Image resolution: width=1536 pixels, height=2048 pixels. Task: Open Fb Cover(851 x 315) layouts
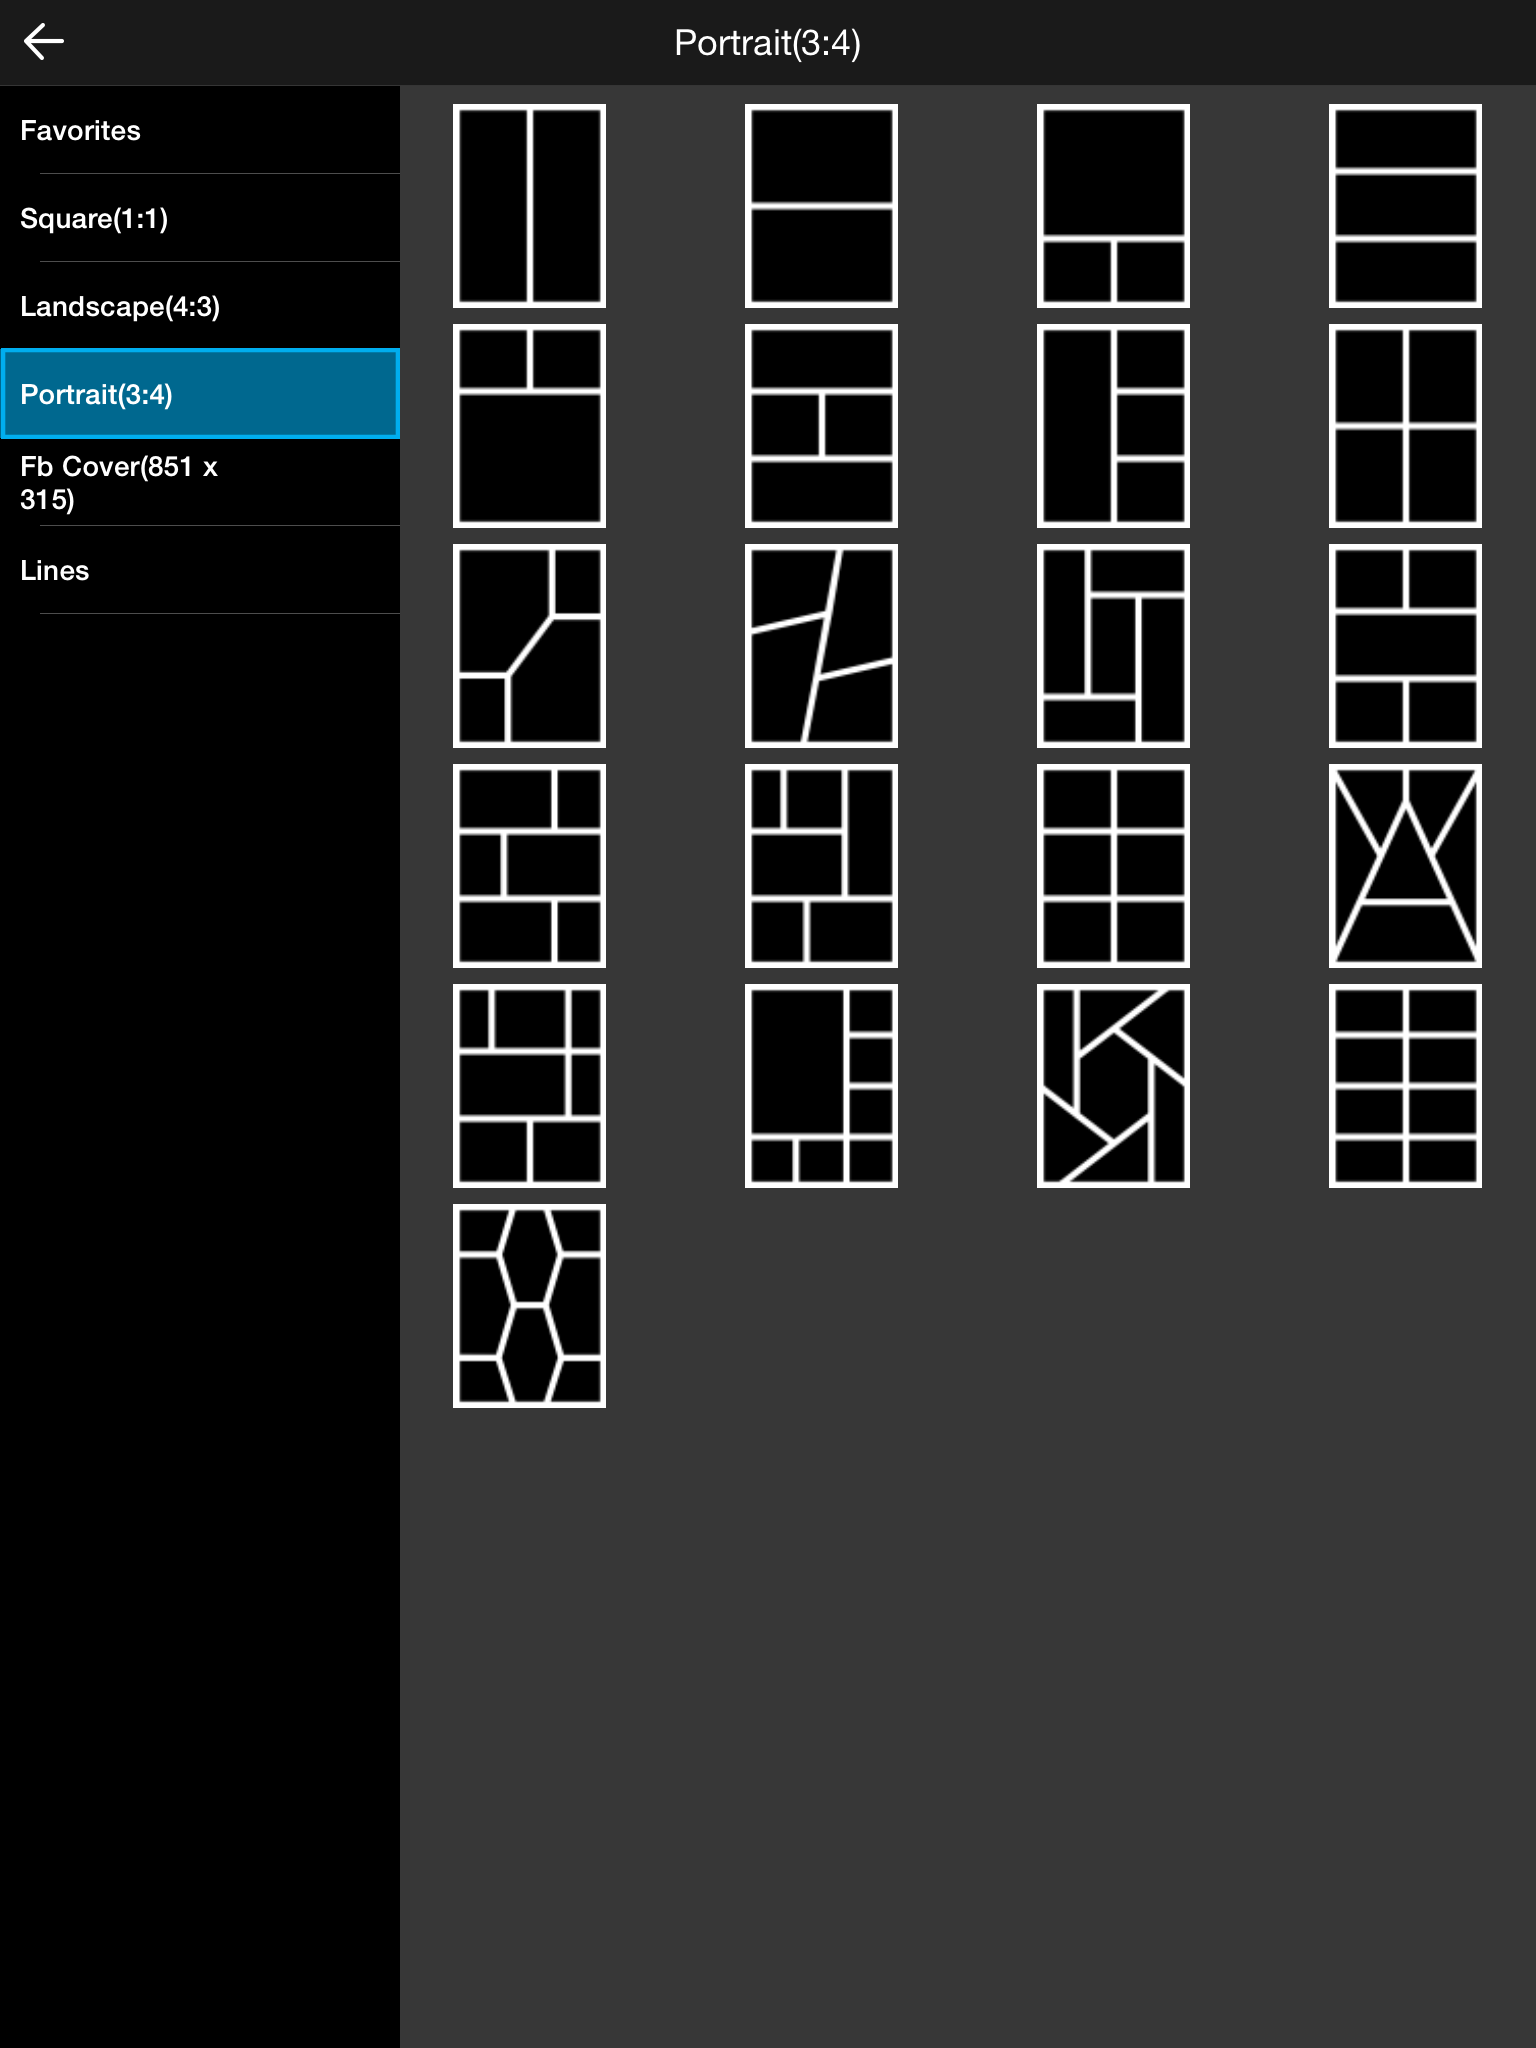pos(200,482)
